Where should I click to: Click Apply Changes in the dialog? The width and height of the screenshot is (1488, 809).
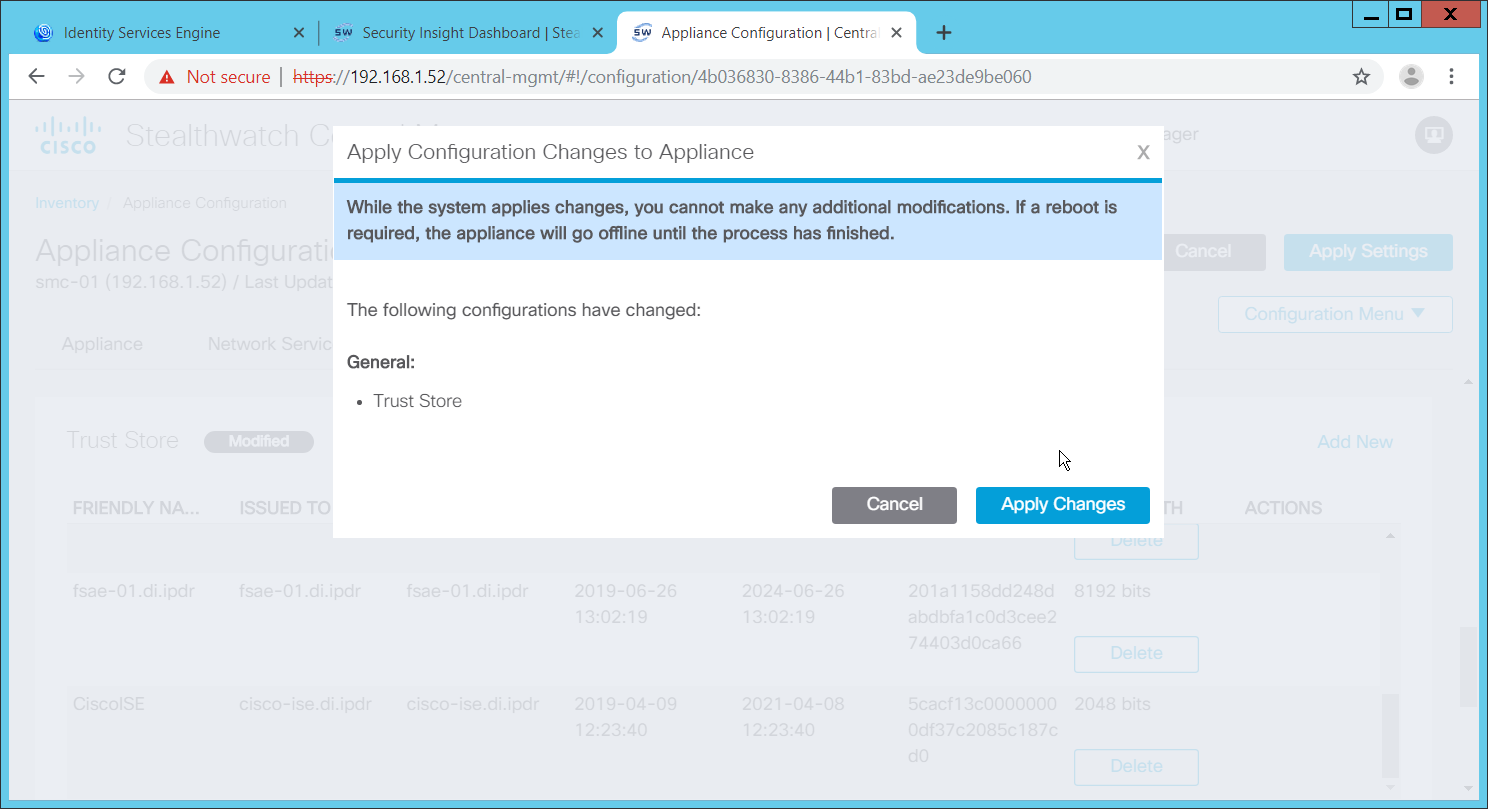tap(1062, 505)
